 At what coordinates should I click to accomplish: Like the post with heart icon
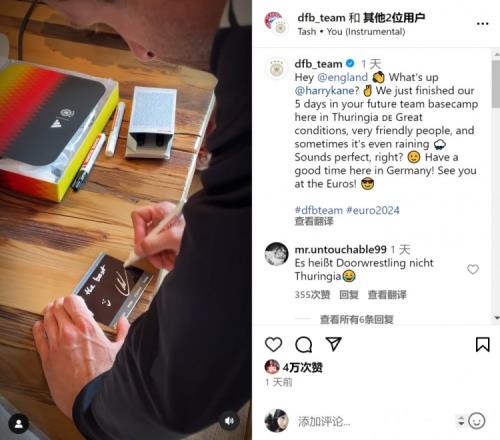click(273, 344)
